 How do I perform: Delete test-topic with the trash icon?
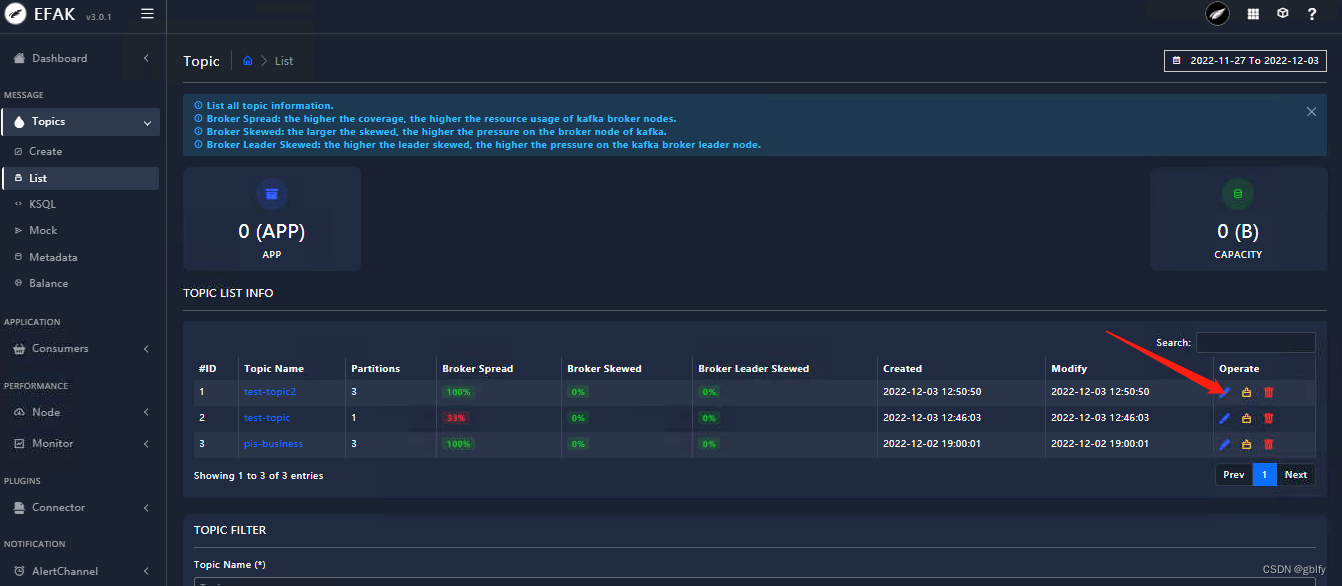point(1268,418)
